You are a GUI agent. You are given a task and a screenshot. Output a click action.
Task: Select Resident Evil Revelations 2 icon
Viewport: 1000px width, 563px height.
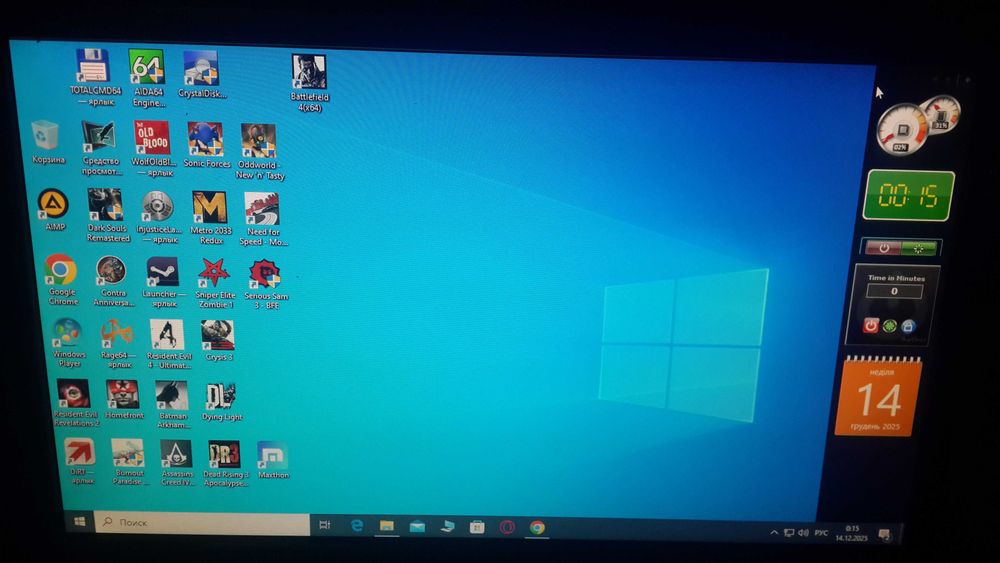click(73, 394)
